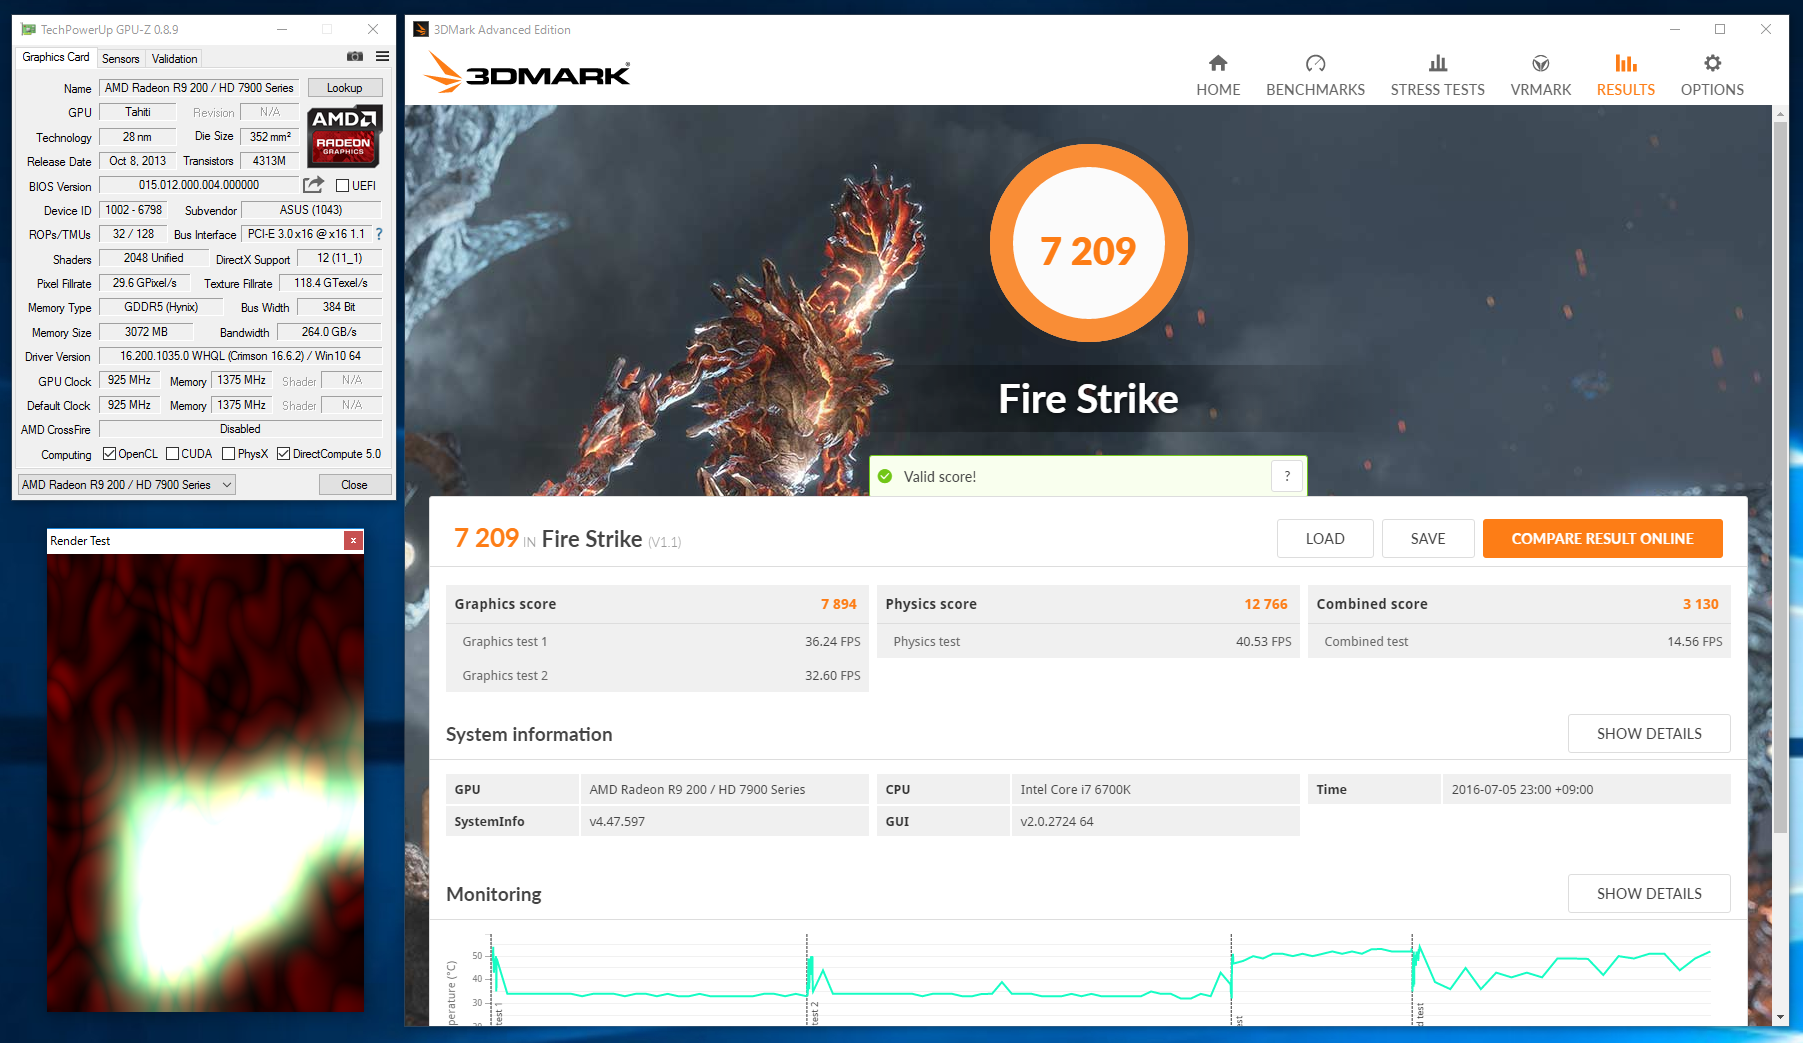The width and height of the screenshot is (1803, 1043).
Task: Click the AMD Radeon Graphics logo
Action: (344, 135)
